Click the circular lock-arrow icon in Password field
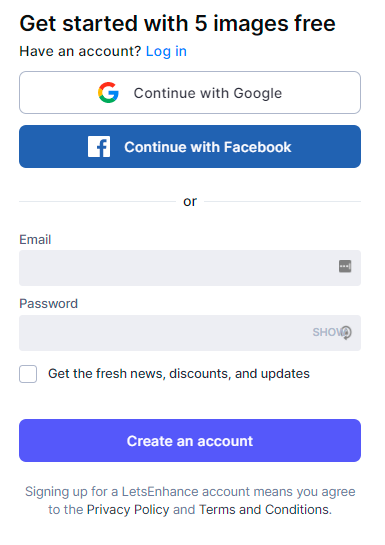 pos(346,332)
